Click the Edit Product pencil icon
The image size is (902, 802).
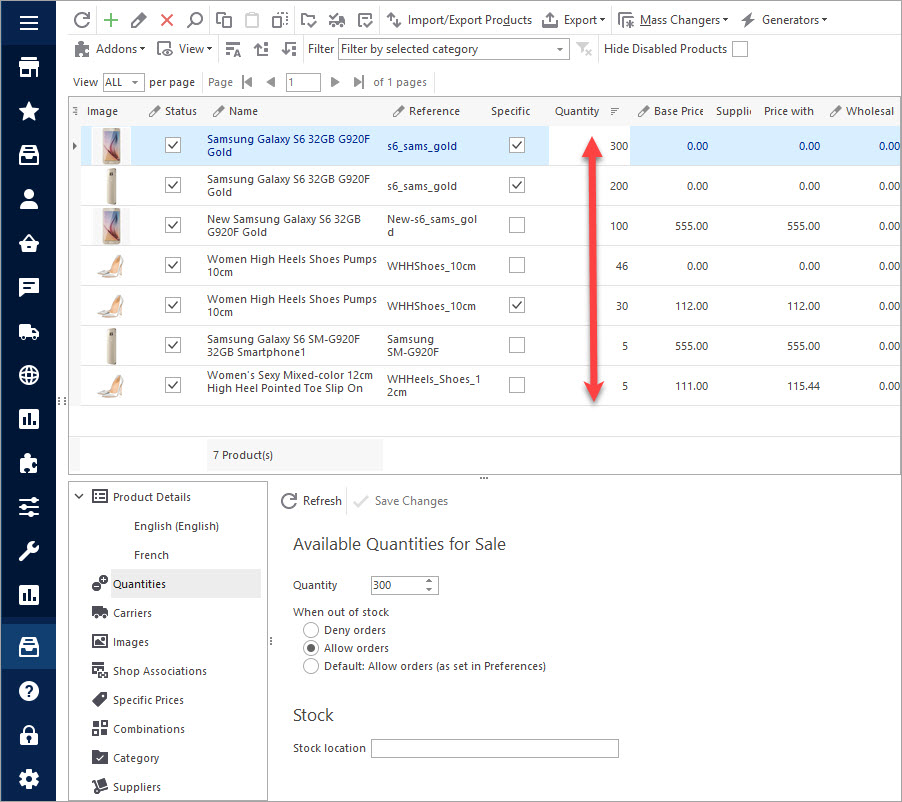138,20
